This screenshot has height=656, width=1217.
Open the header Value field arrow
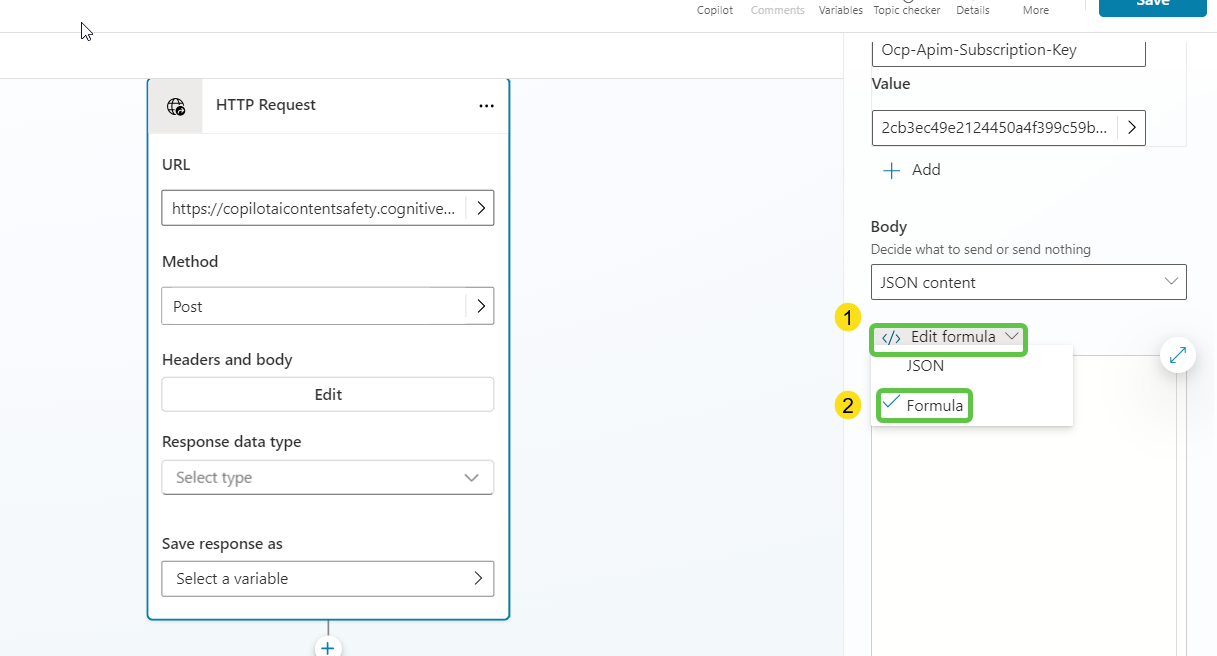(x=1131, y=128)
